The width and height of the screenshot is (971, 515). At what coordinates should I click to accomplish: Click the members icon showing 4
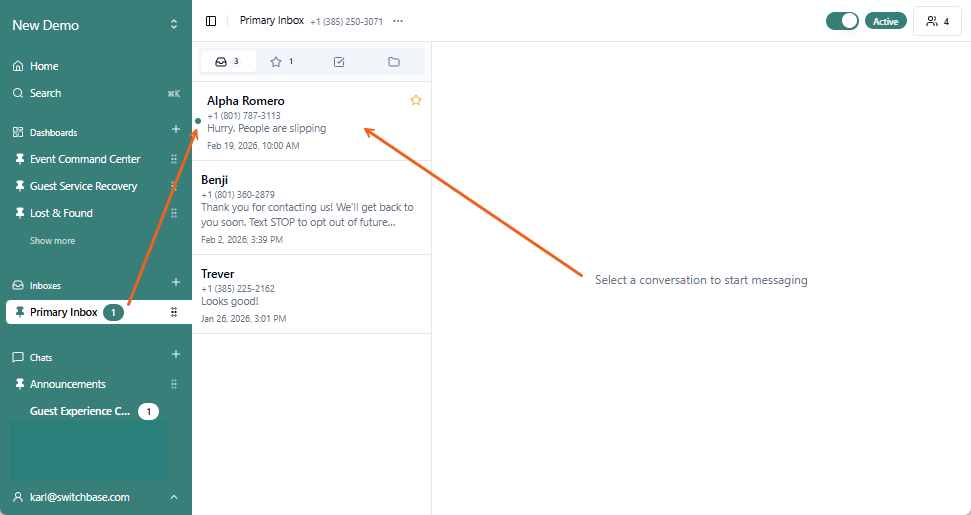[x=937, y=21]
